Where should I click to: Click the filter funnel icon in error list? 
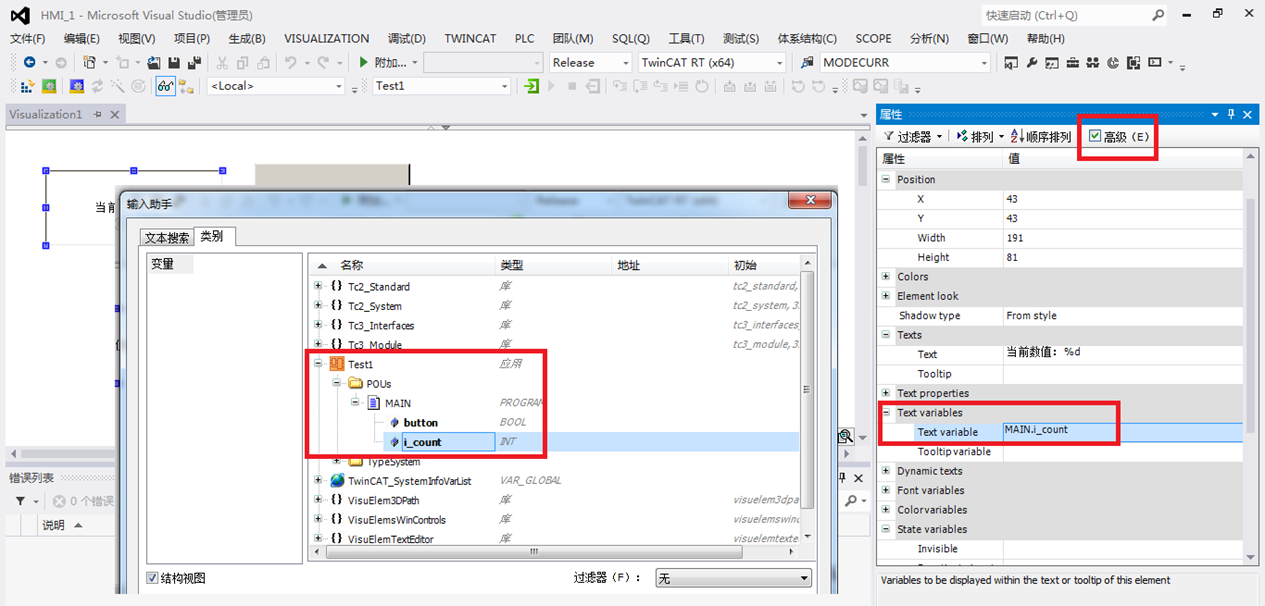pyautogui.click(x=21, y=501)
